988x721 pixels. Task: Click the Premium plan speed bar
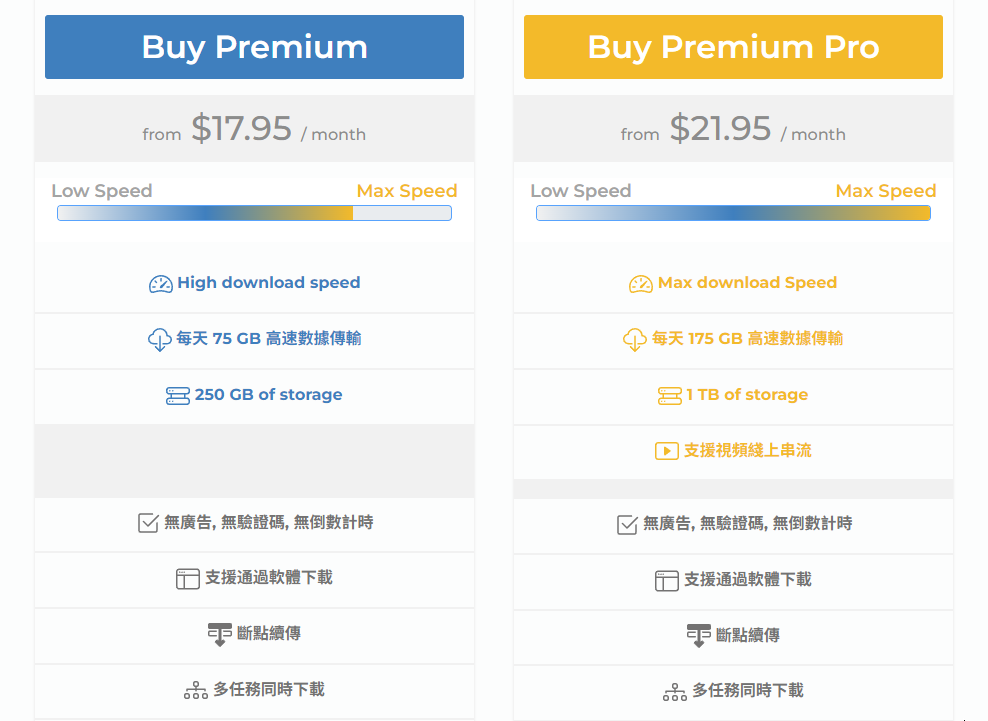point(254,213)
